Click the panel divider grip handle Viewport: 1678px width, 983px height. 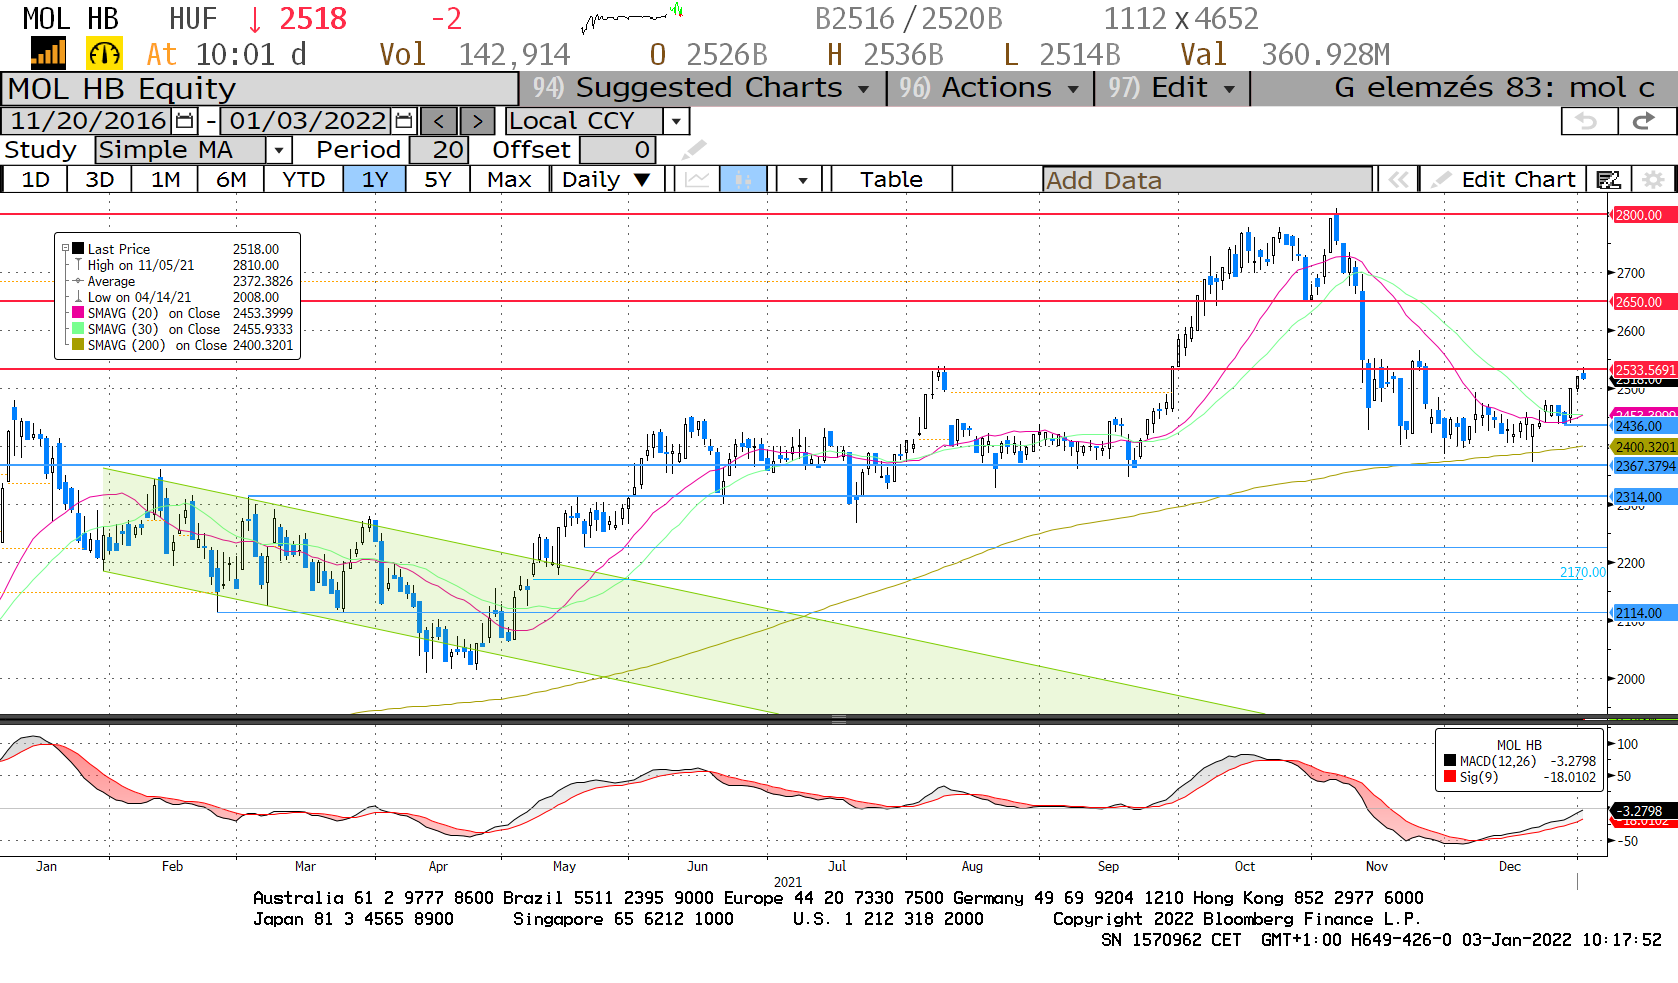[x=839, y=719]
